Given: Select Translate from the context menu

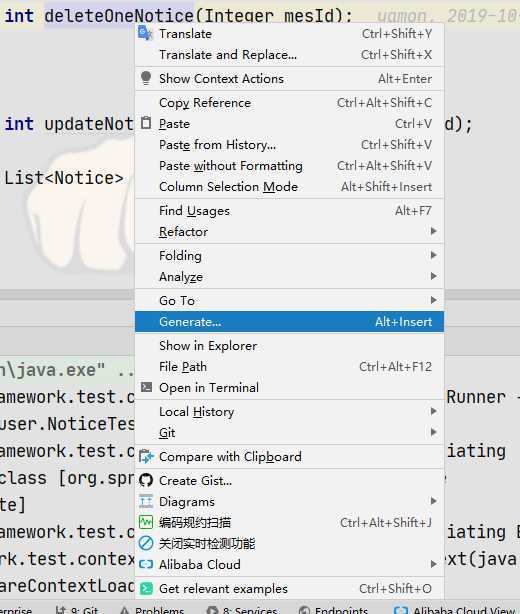Looking at the screenshot, I should click(x=289, y=33).
